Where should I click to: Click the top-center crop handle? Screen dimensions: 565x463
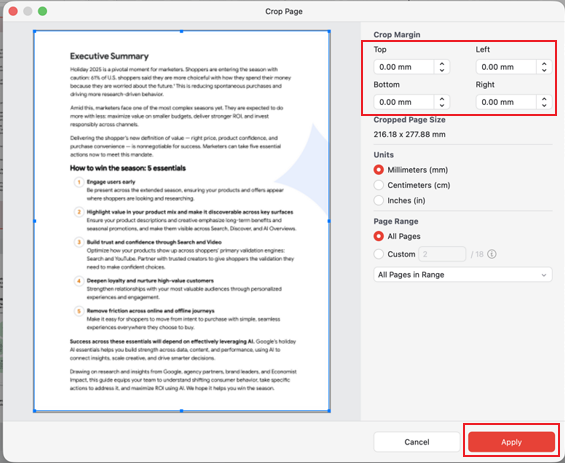(182, 32)
